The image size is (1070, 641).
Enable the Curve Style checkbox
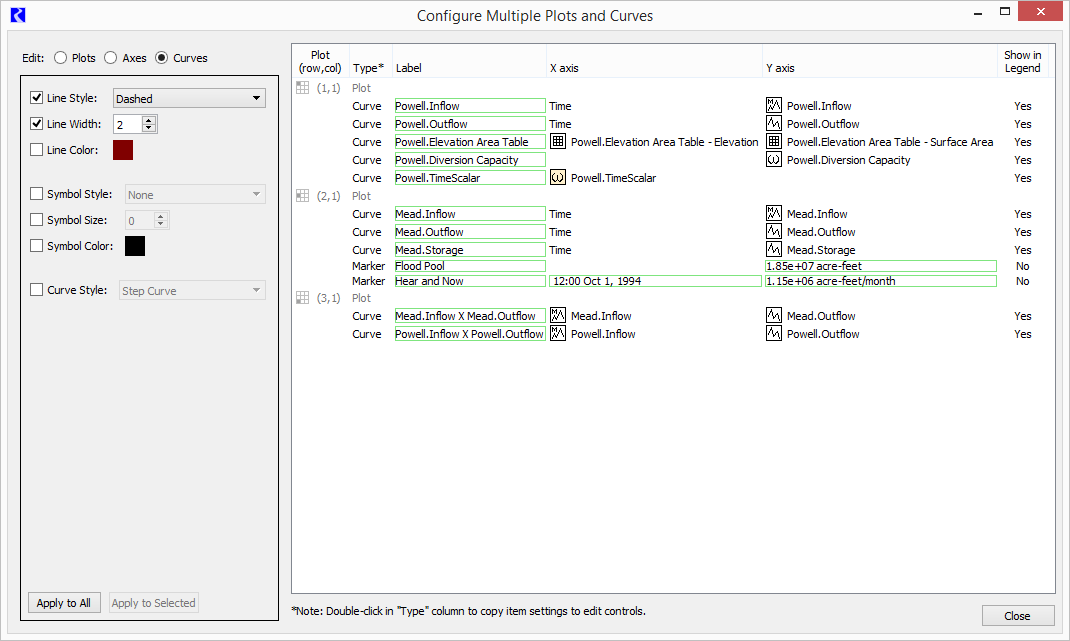[37, 290]
